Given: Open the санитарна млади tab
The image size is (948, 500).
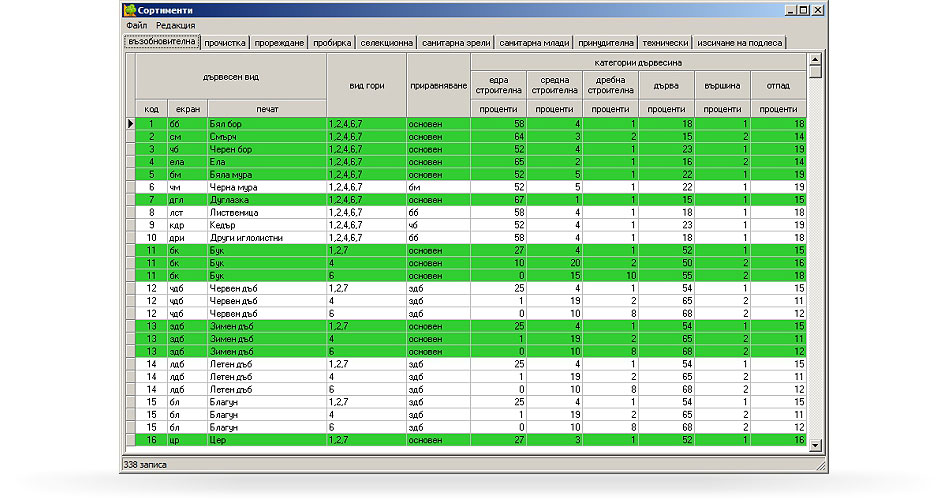Looking at the screenshot, I should (x=532, y=43).
